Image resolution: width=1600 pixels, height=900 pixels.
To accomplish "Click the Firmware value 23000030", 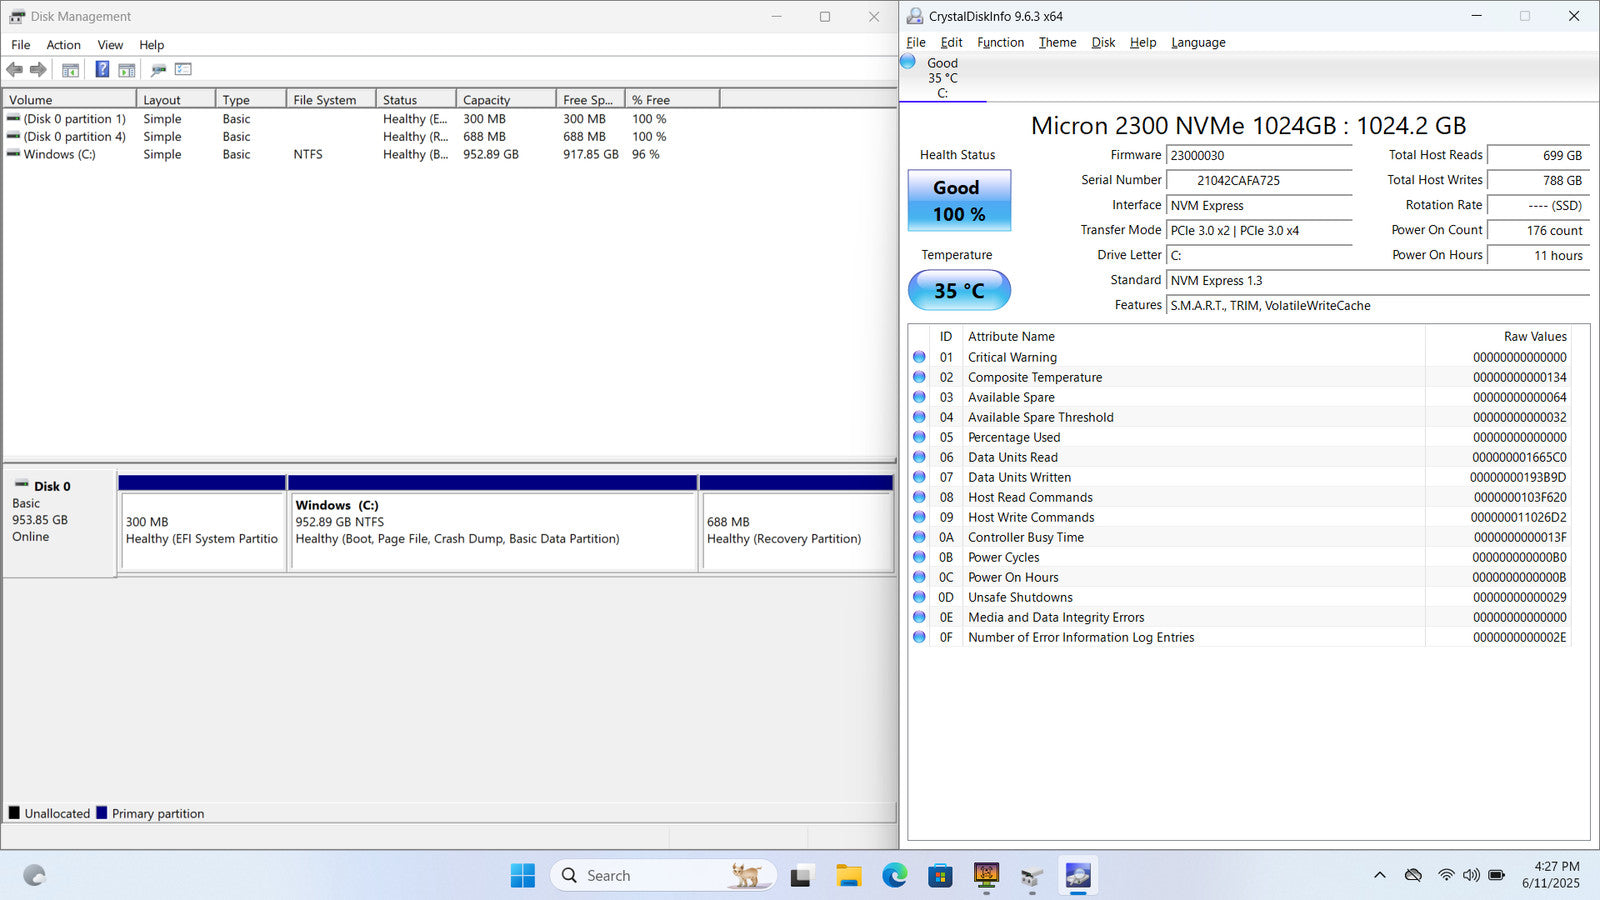I will 1259,155.
